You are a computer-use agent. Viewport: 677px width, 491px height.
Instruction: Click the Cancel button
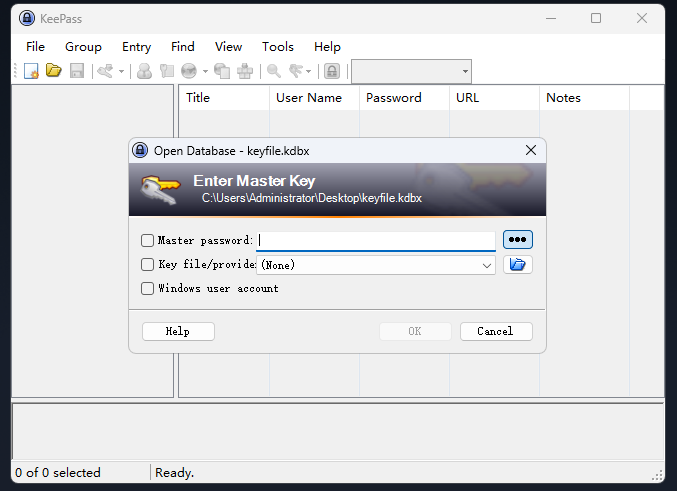click(x=496, y=331)
